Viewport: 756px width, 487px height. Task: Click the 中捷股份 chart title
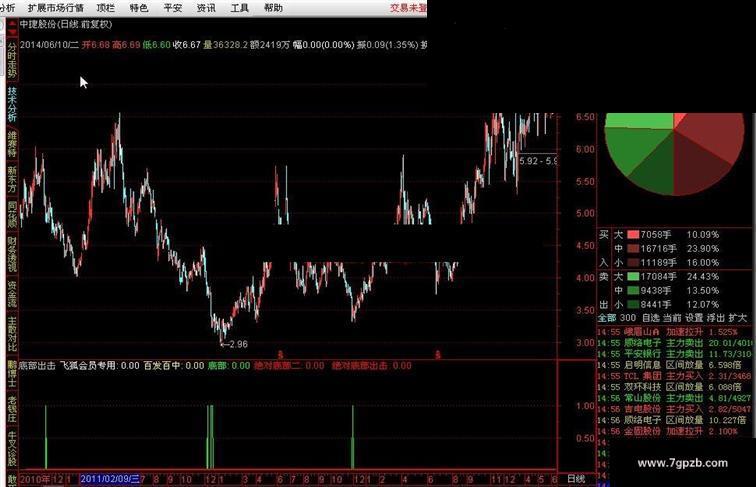click(66, 24)
